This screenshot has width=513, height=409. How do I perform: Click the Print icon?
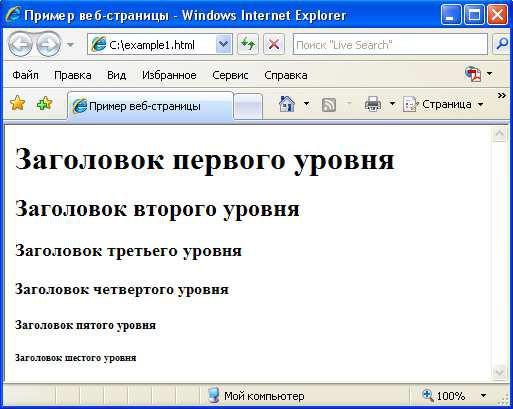(373, 104)
